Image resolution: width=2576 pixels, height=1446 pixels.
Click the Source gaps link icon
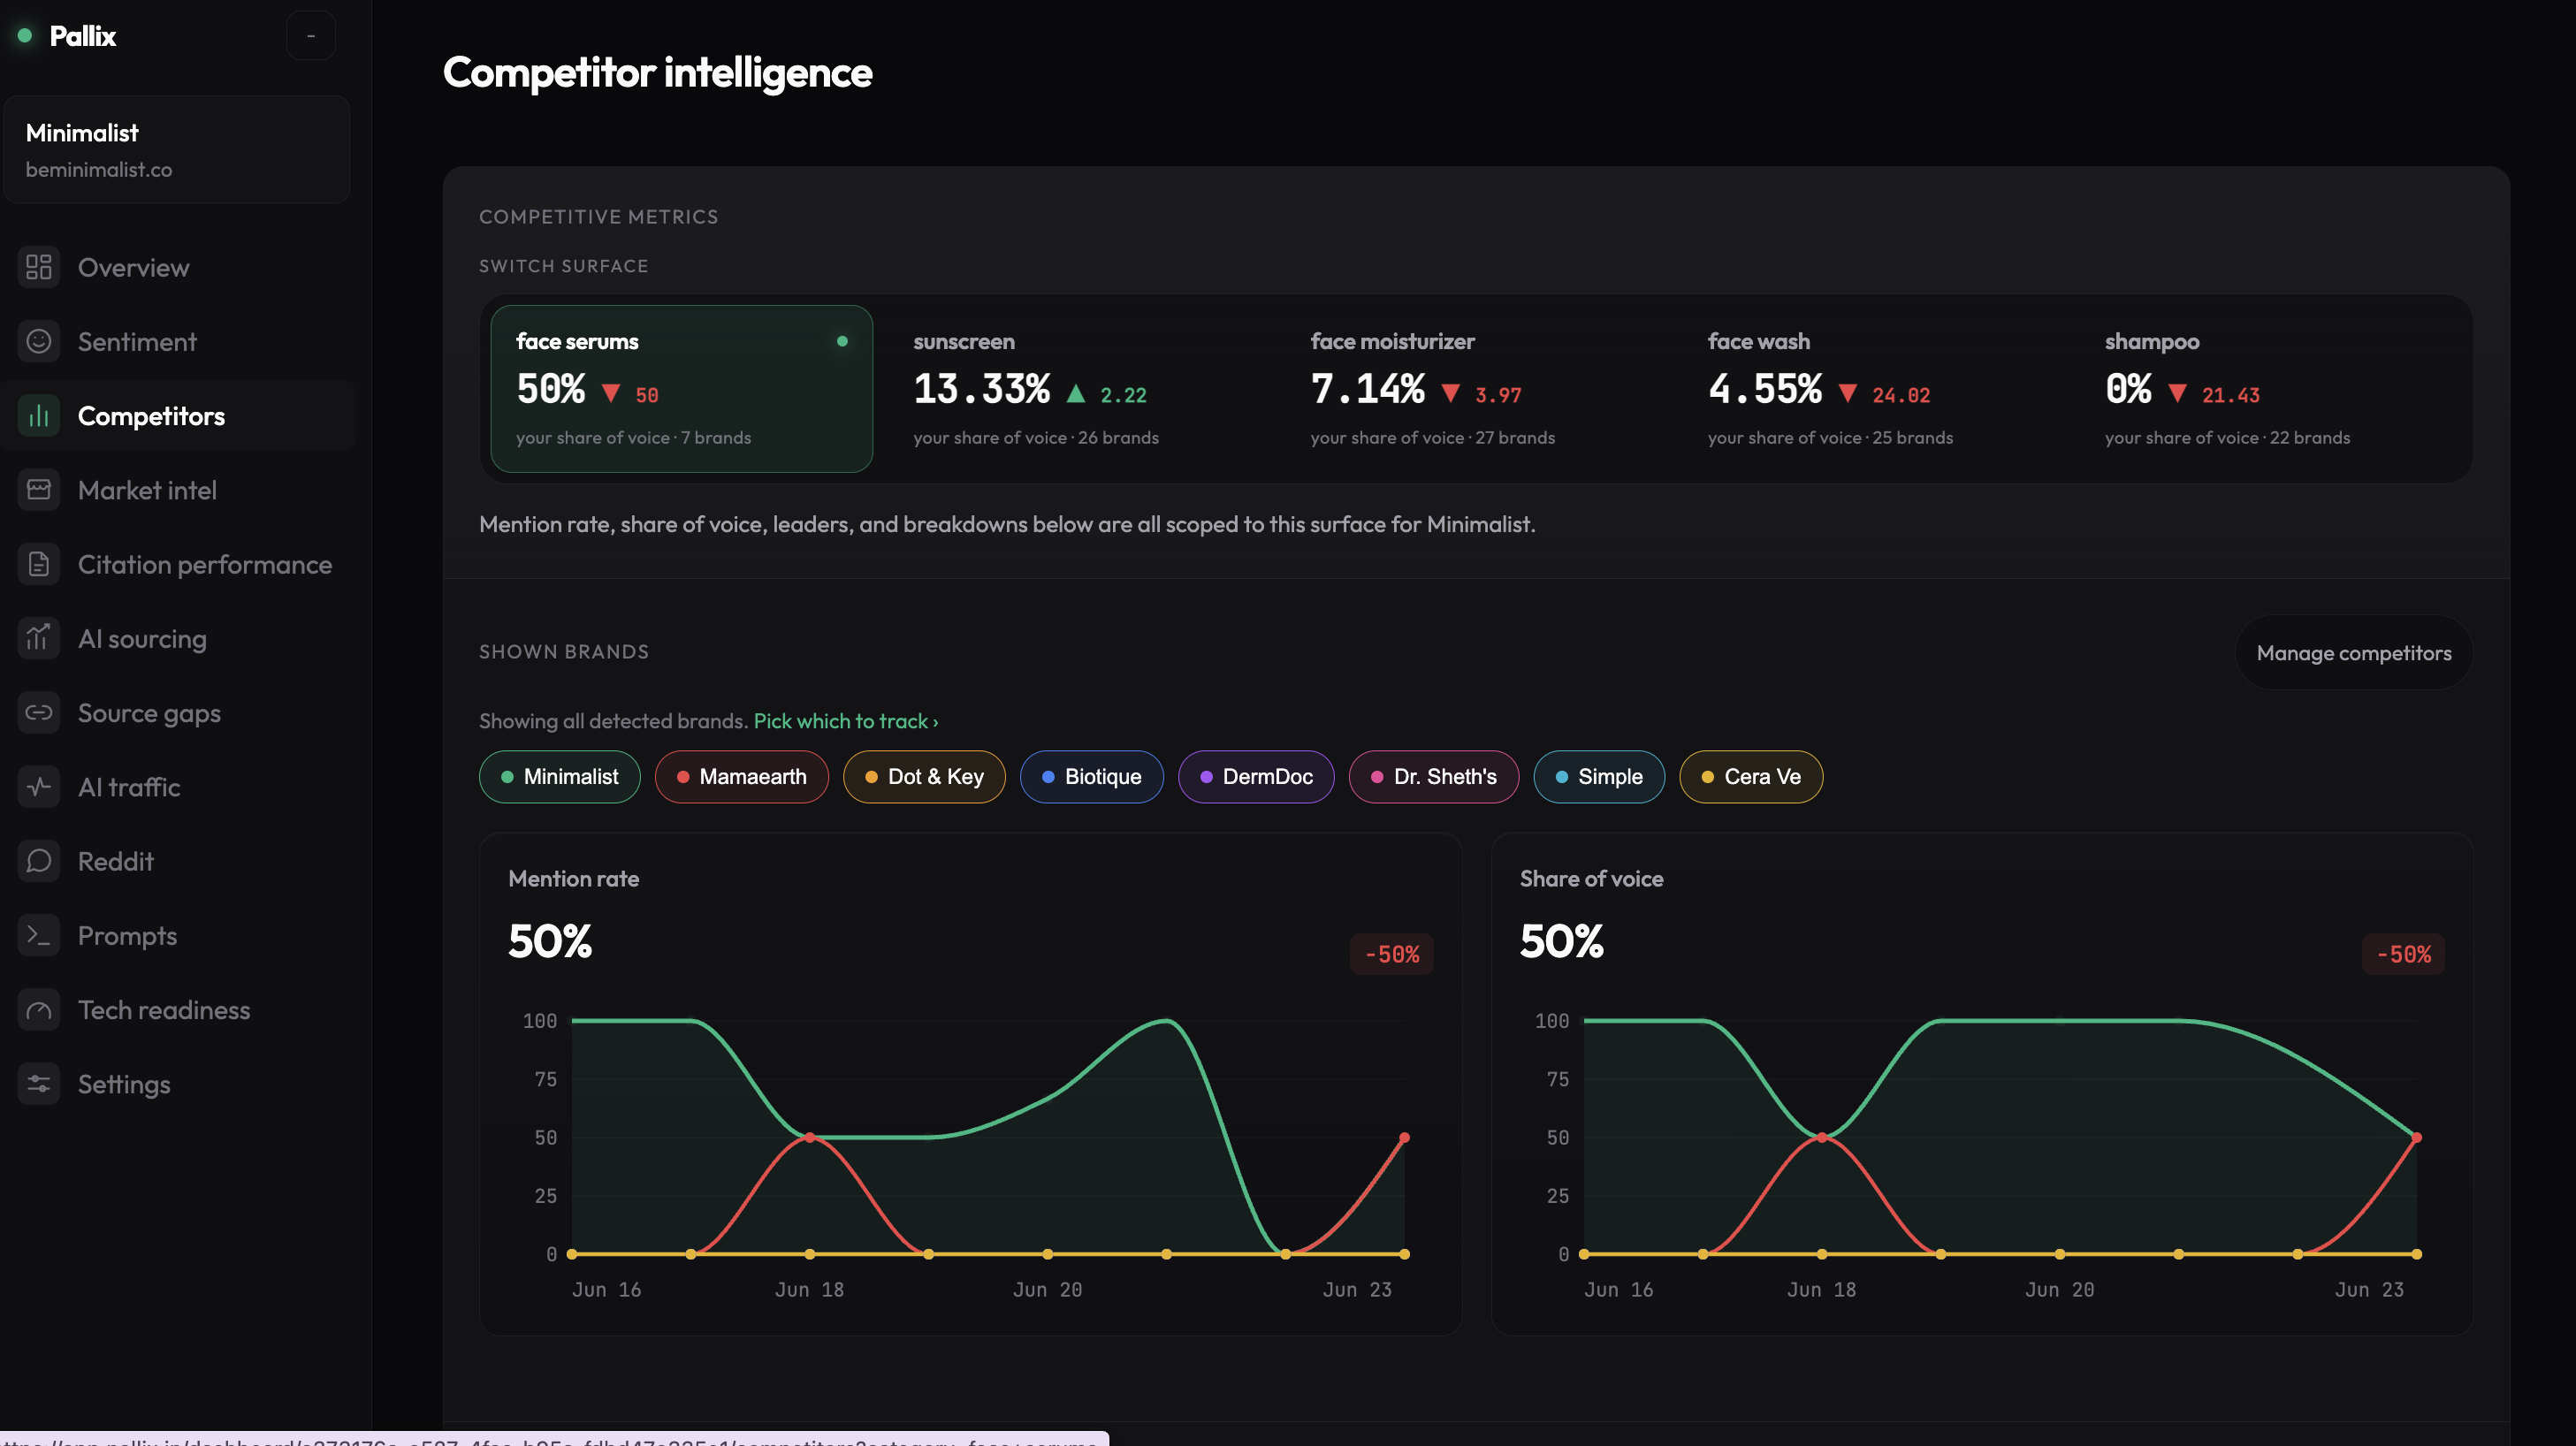(x=39, y=712)
